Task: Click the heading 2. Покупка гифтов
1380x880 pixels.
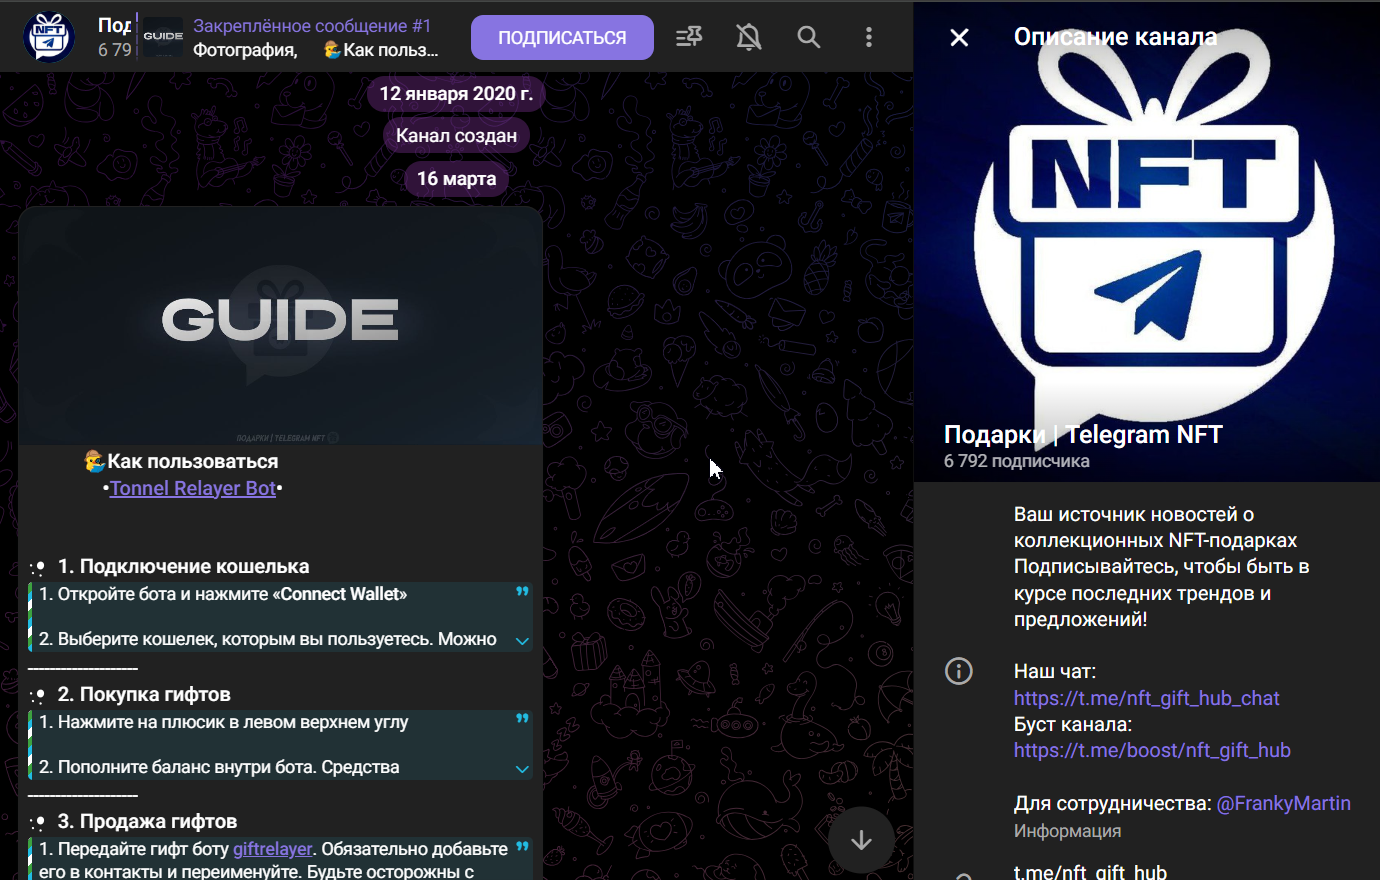Action: coord(144,694)
